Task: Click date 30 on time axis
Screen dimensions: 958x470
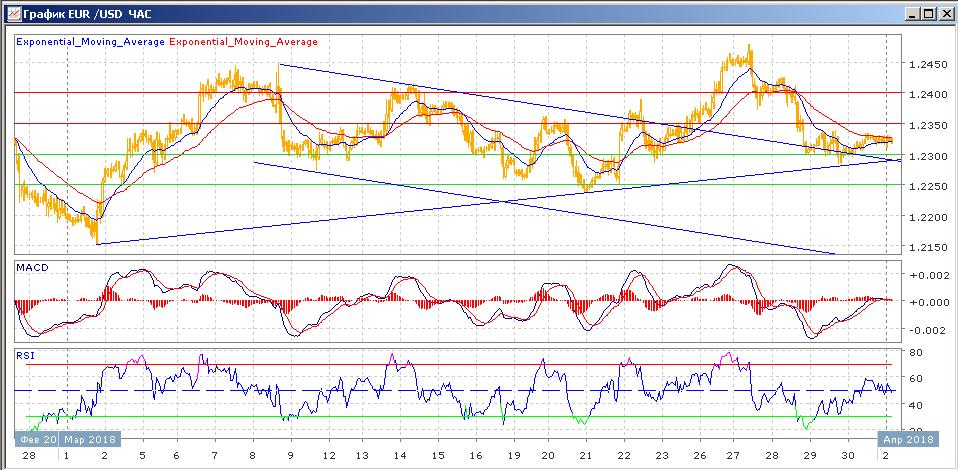Action: coord(847,456)
